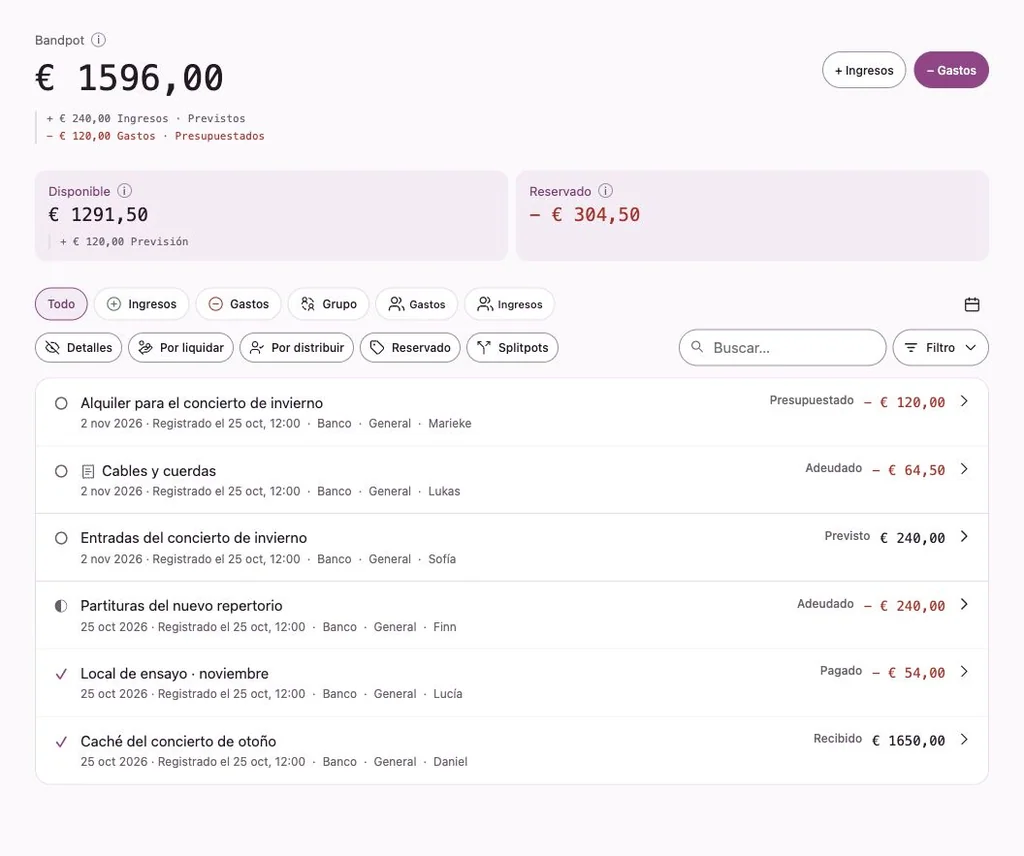Click Presupuestado status label
The image size is (1024, 856).
pyautogui.click(x=811, y=400)
